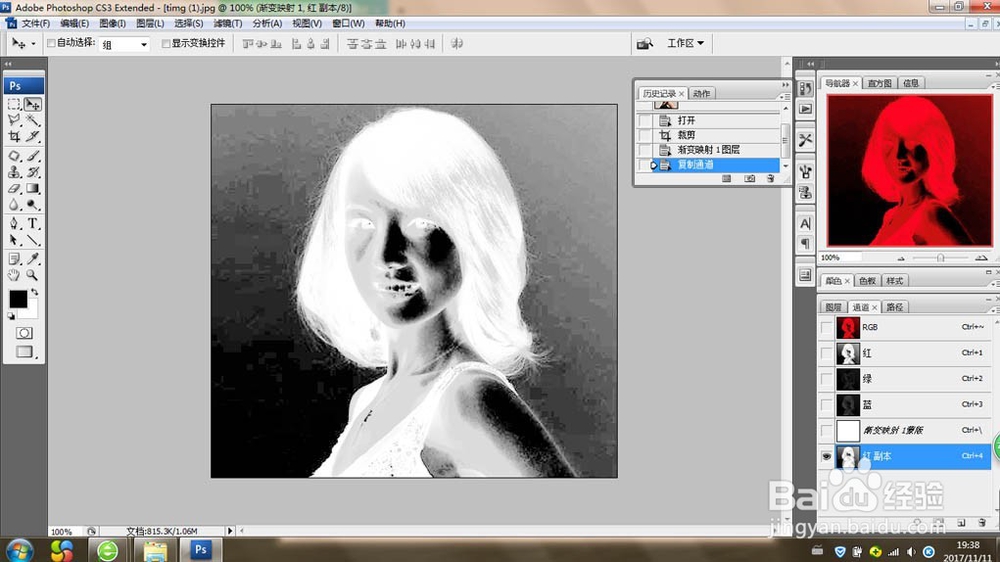This screenshot has width=1000, height=562.
Task: Create new snapshot in History panel
Action: (749, 179)
